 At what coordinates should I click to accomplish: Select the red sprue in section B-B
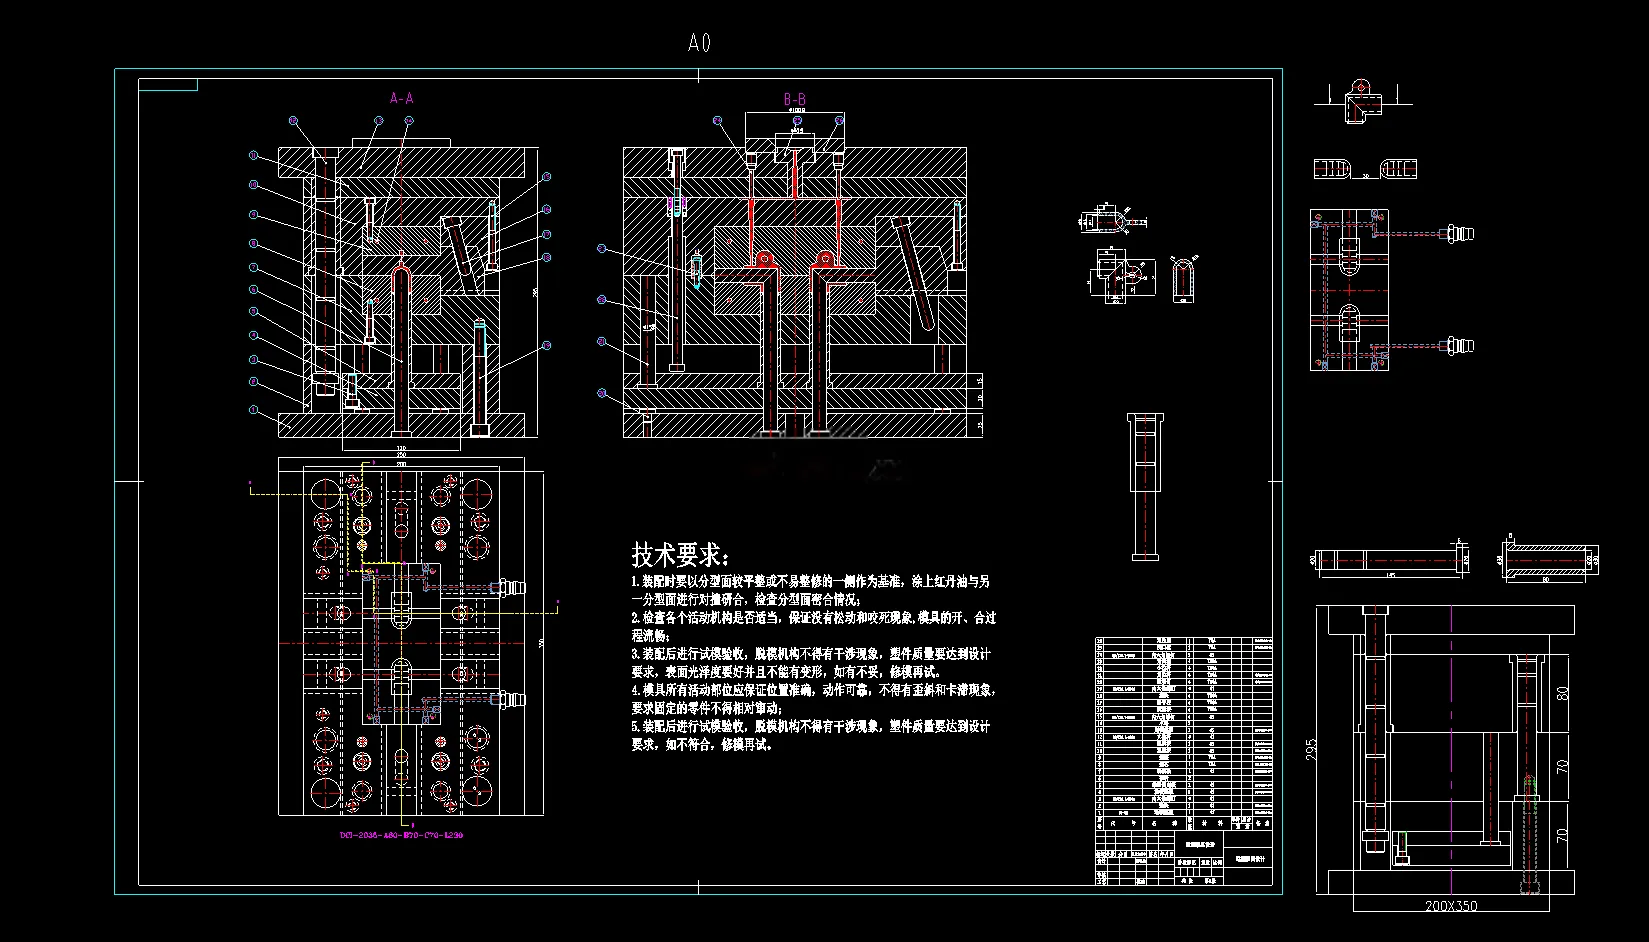click(795, 175)
